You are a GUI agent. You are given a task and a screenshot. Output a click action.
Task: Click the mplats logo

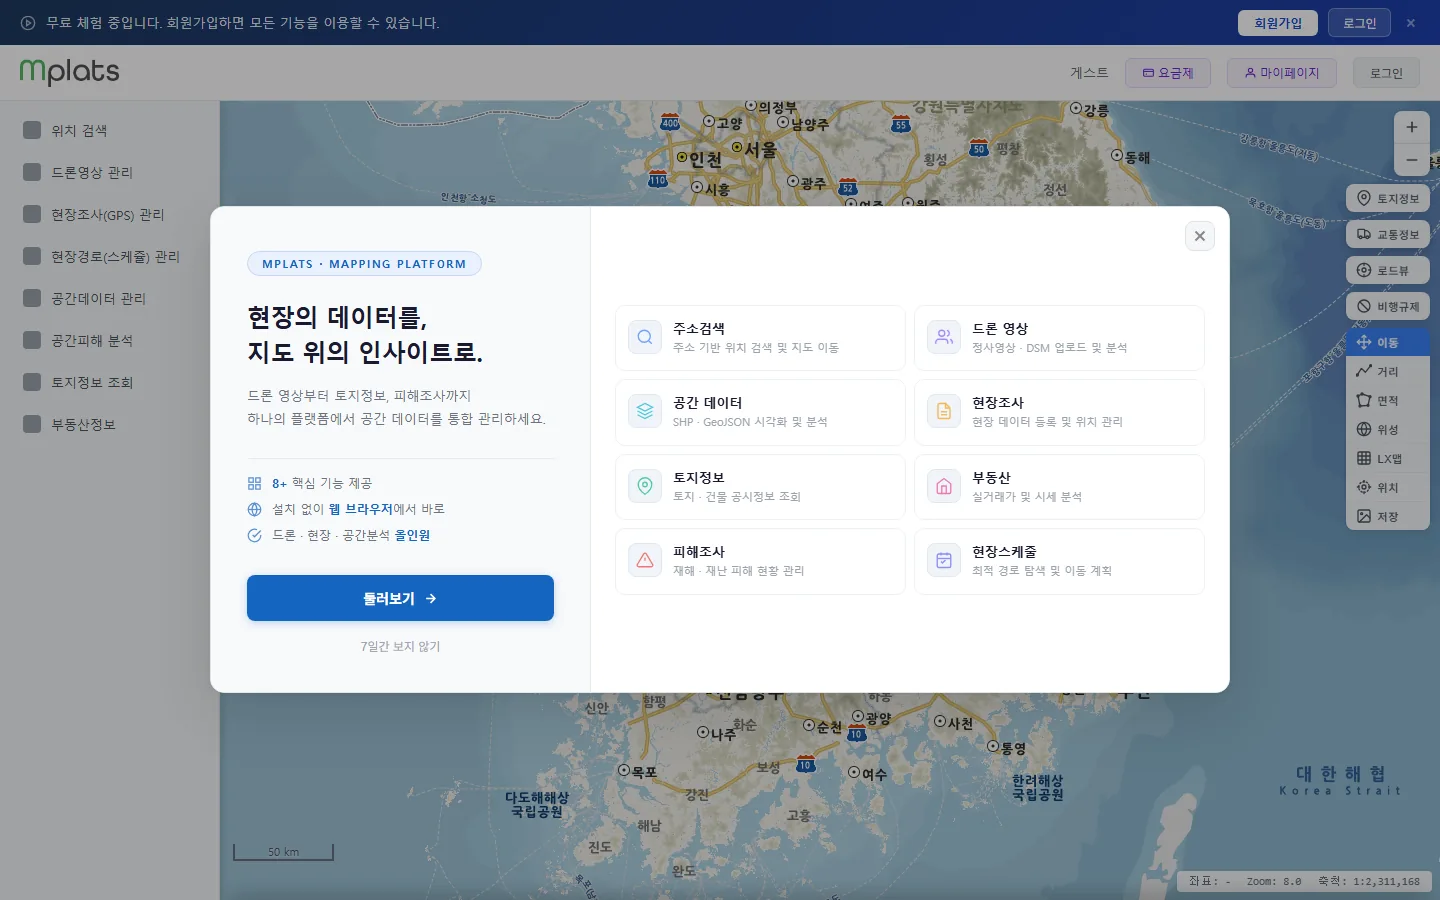(x=70, y=72)
